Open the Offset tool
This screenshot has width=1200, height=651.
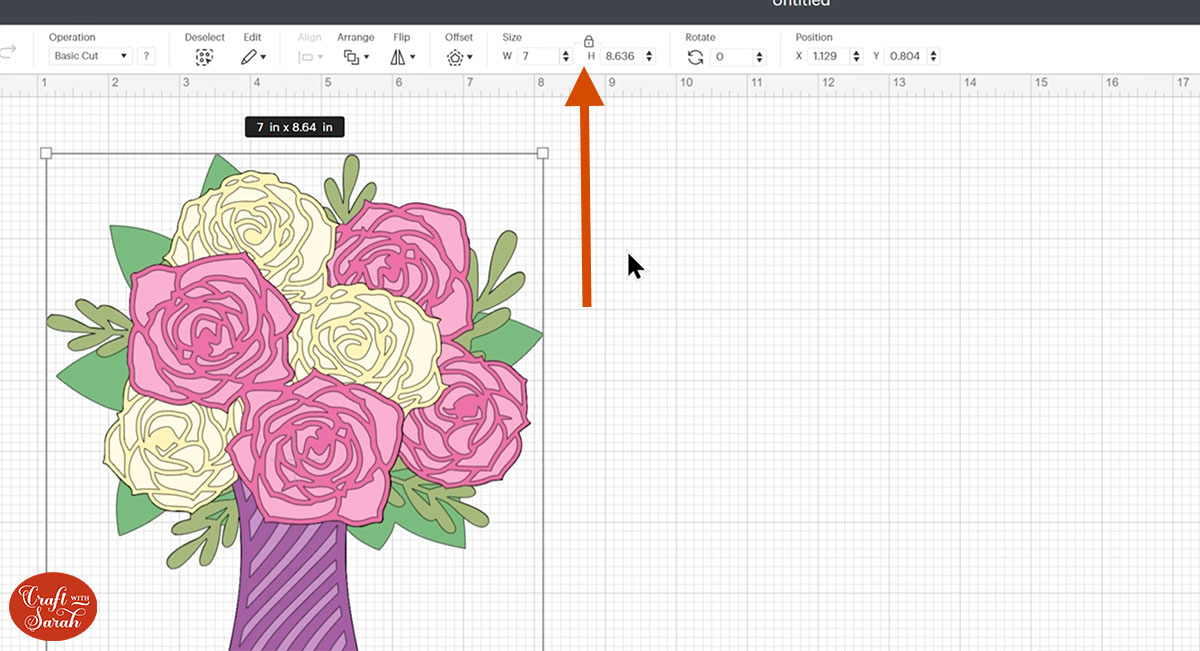click(x=459, y=57)
